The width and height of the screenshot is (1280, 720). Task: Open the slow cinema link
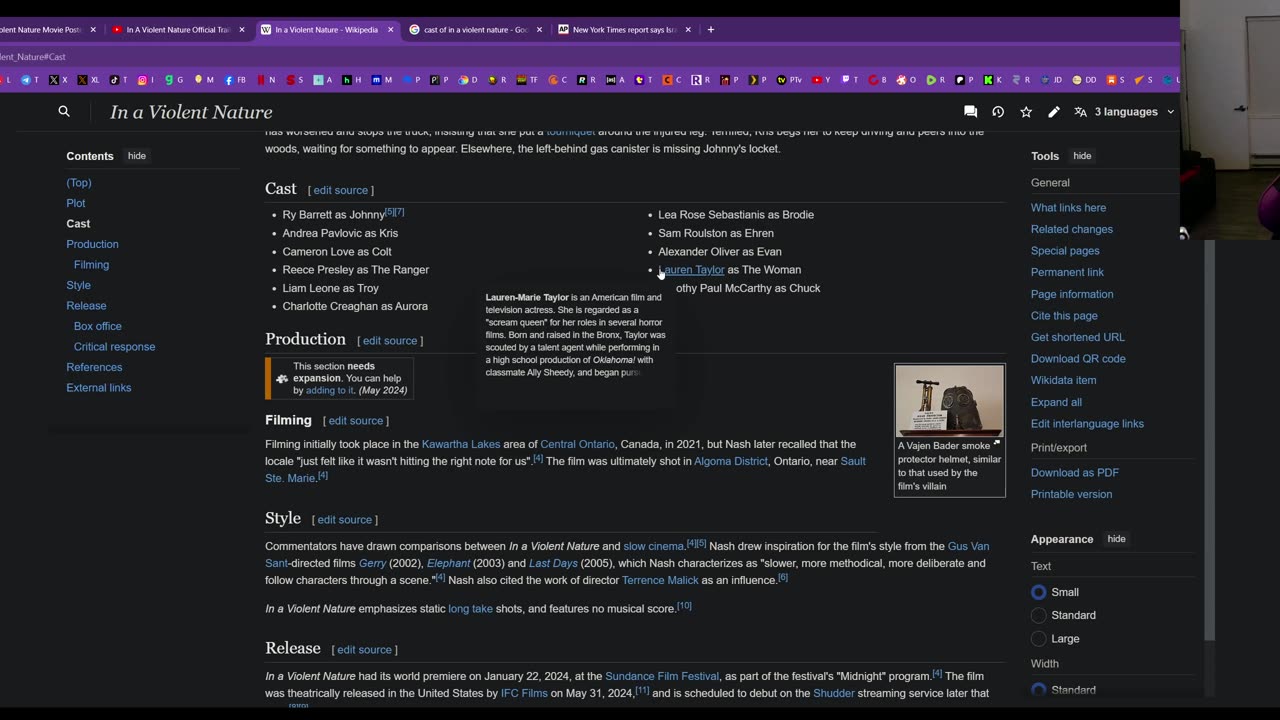653,546
